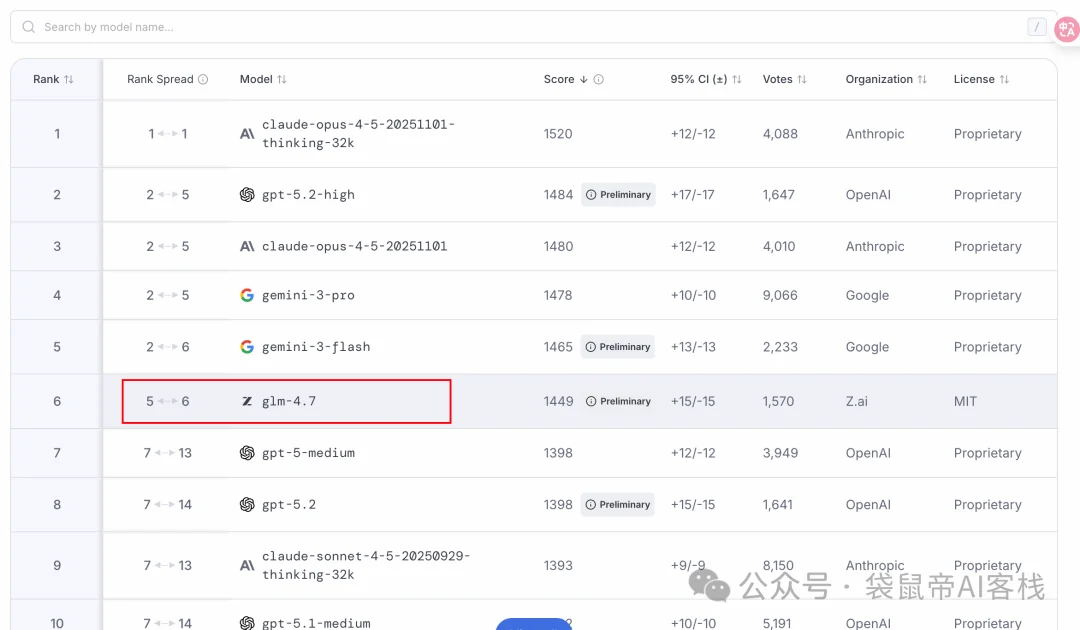Click the OpenAI logo next to gpt-5.2-high
Image resolution: width=1080 pixels, height=630 pixels.
247,195
